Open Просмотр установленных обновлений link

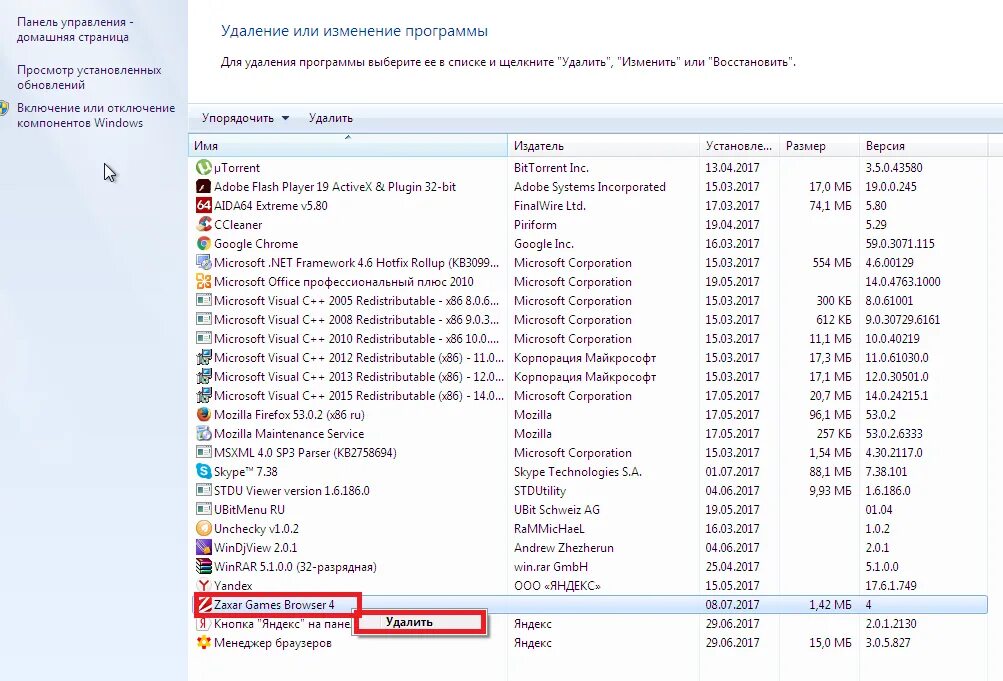click(x=89, y=77)
